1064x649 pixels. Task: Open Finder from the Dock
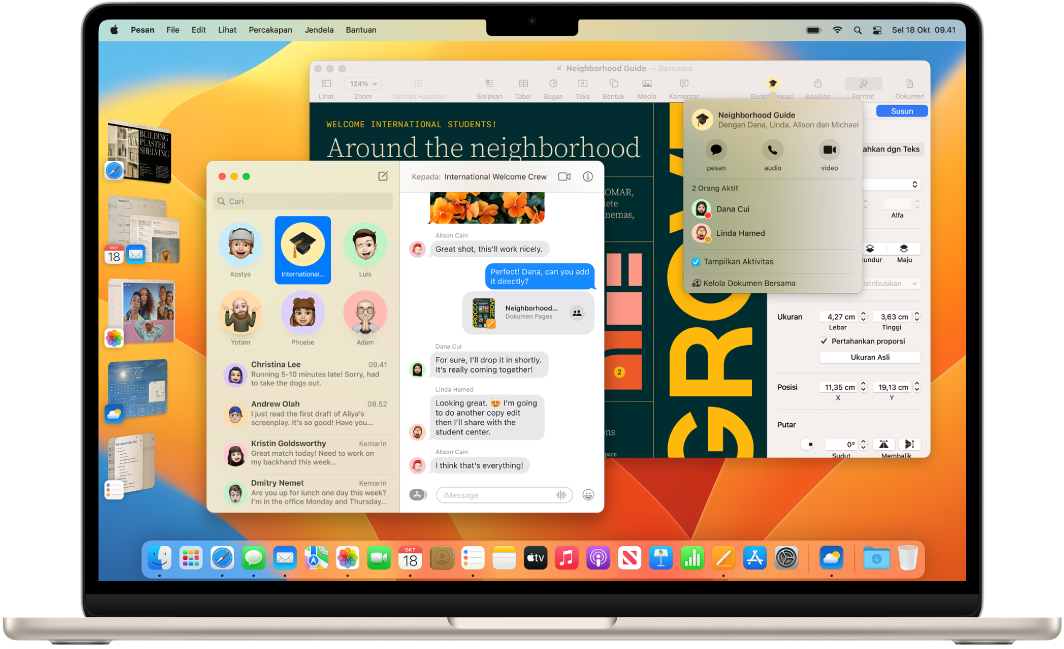[159, 558]
